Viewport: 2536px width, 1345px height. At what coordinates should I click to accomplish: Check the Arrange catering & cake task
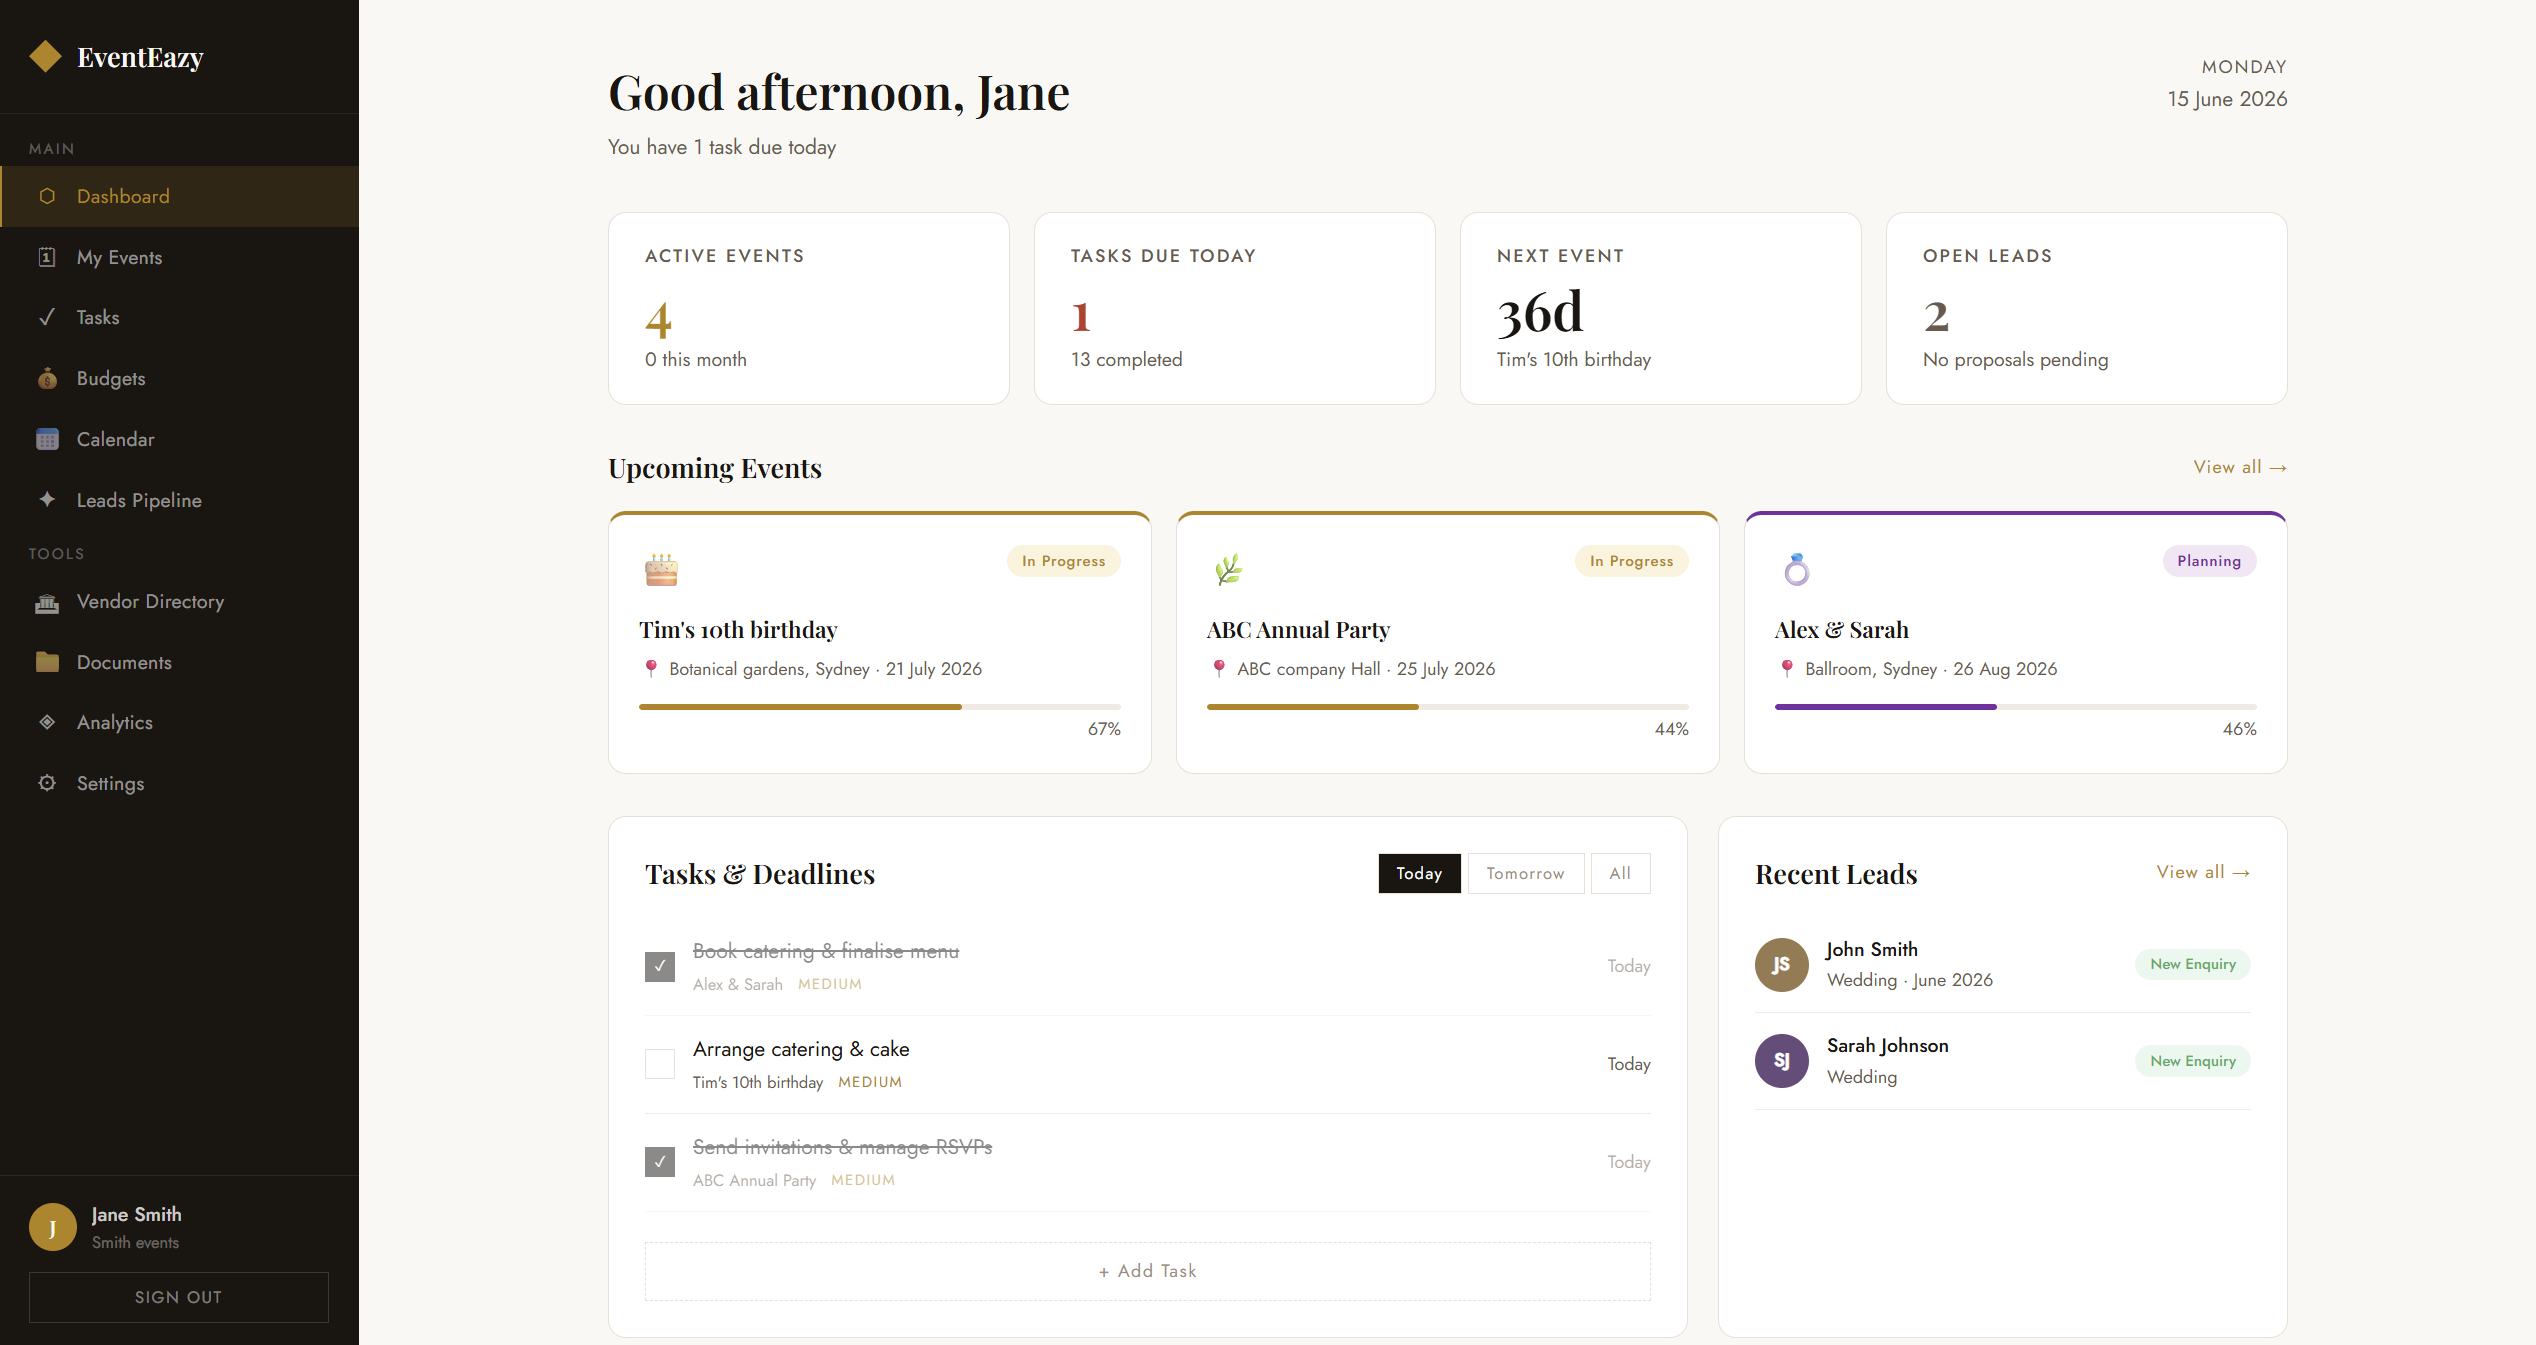pos(660,1064)
